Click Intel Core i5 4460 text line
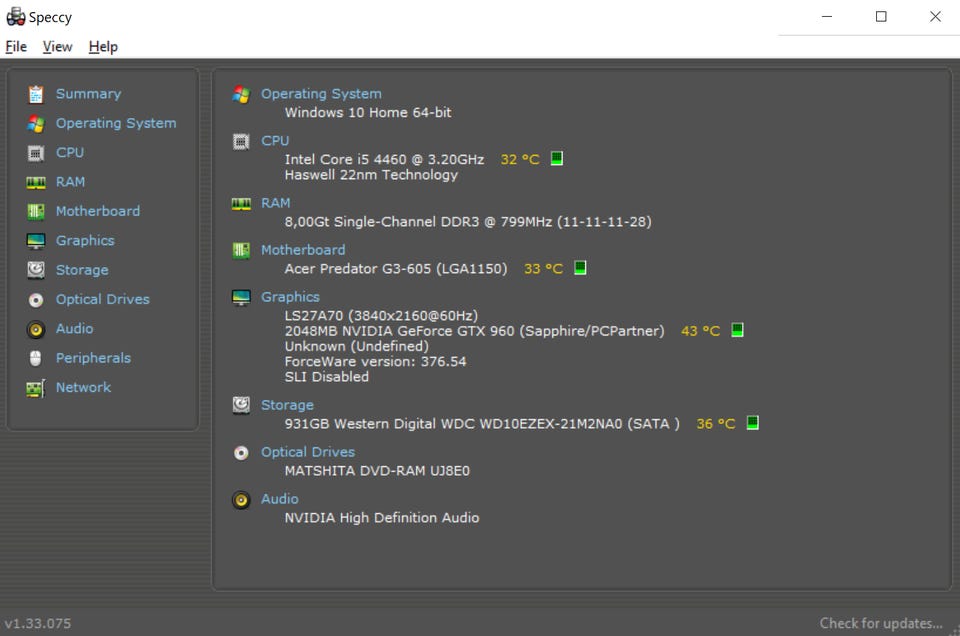This screenshot has width=960, height=636. (384, 160)
